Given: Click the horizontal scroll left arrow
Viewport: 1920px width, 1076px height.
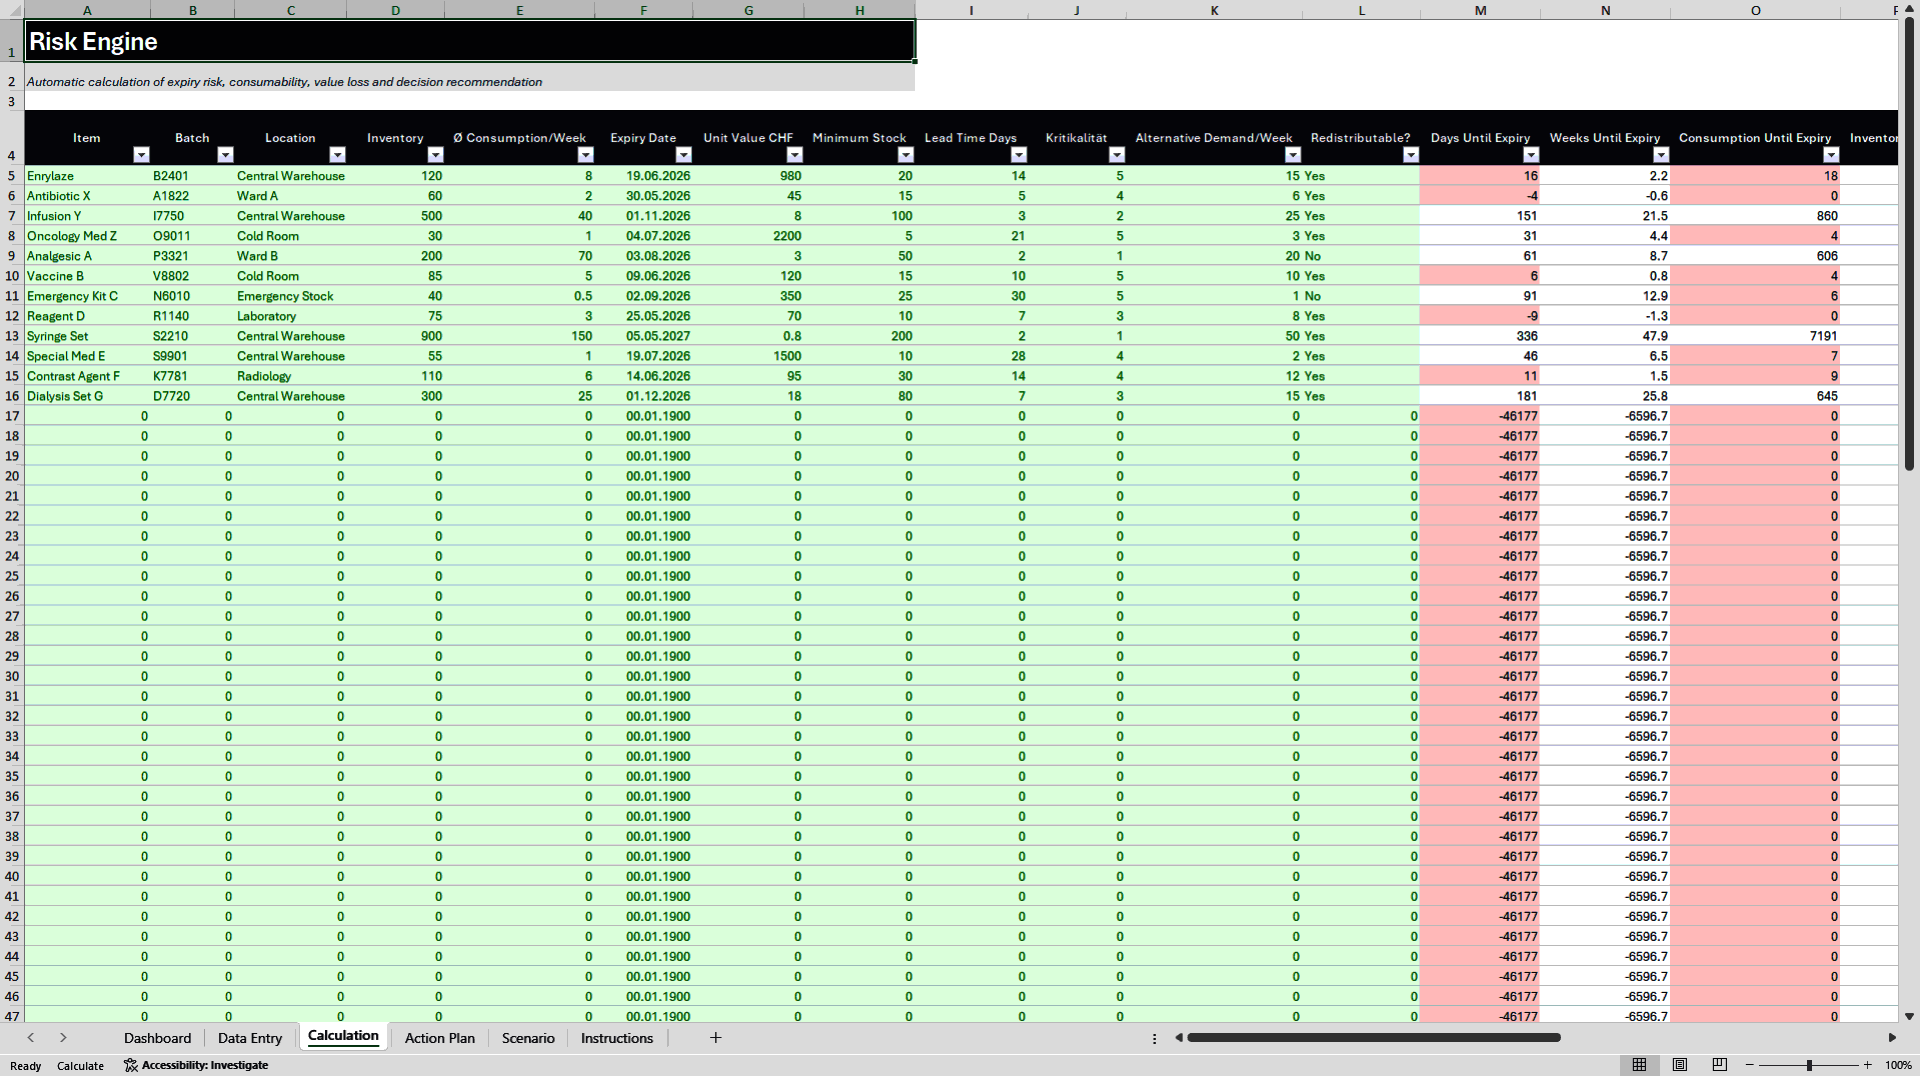Looking at the screenshot, I should click(1179, 1038).
